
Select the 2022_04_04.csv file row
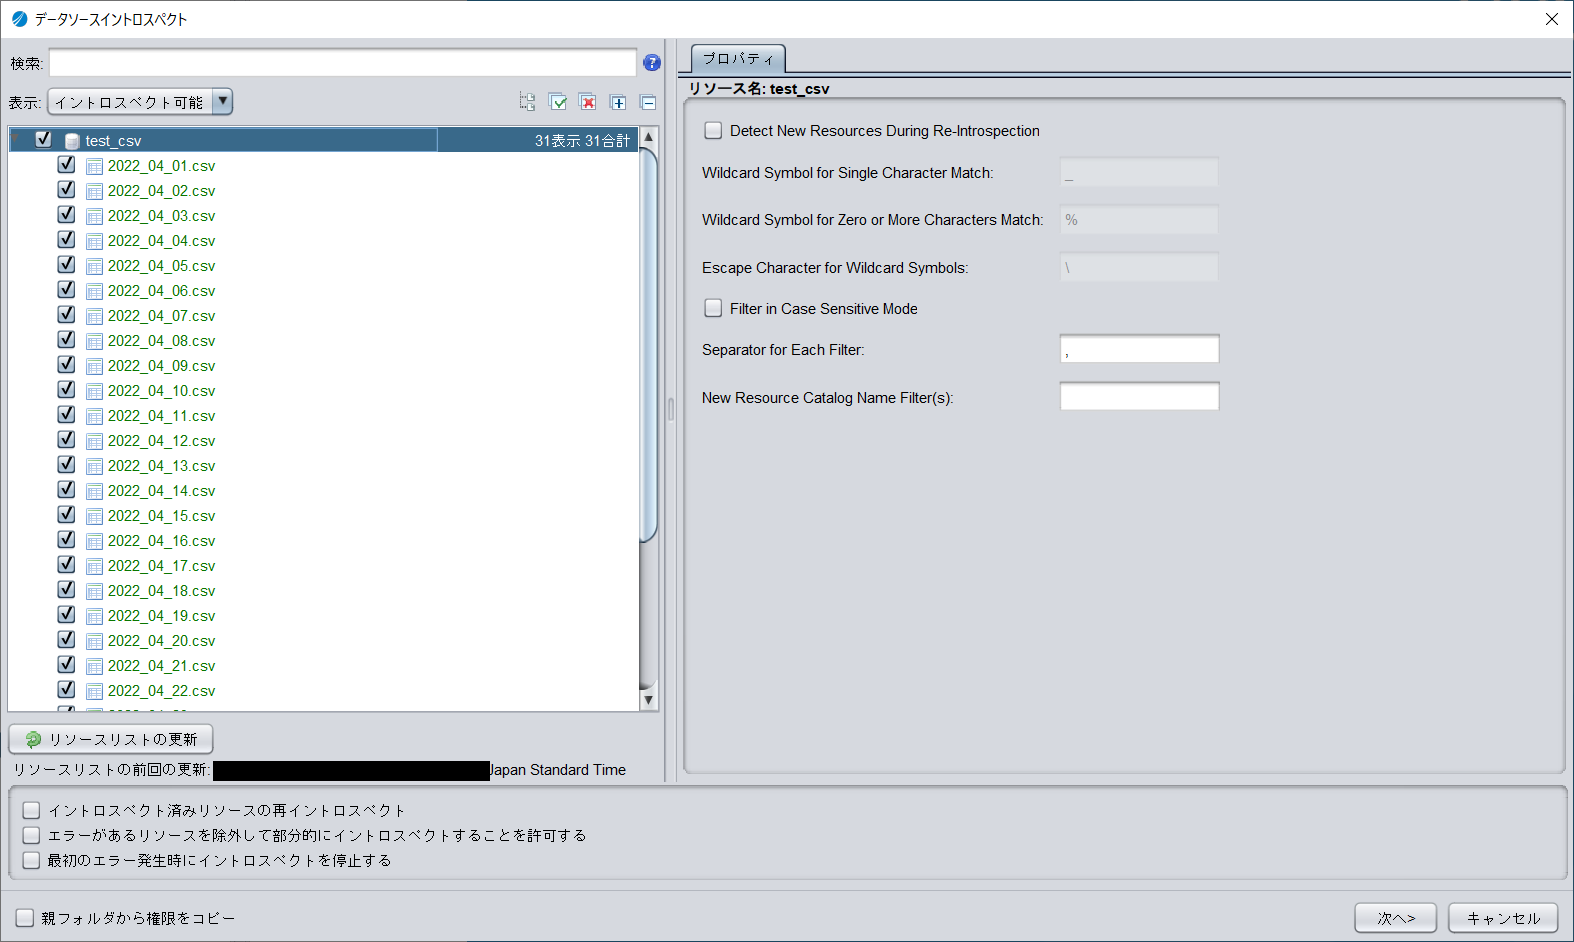[323, 241]
